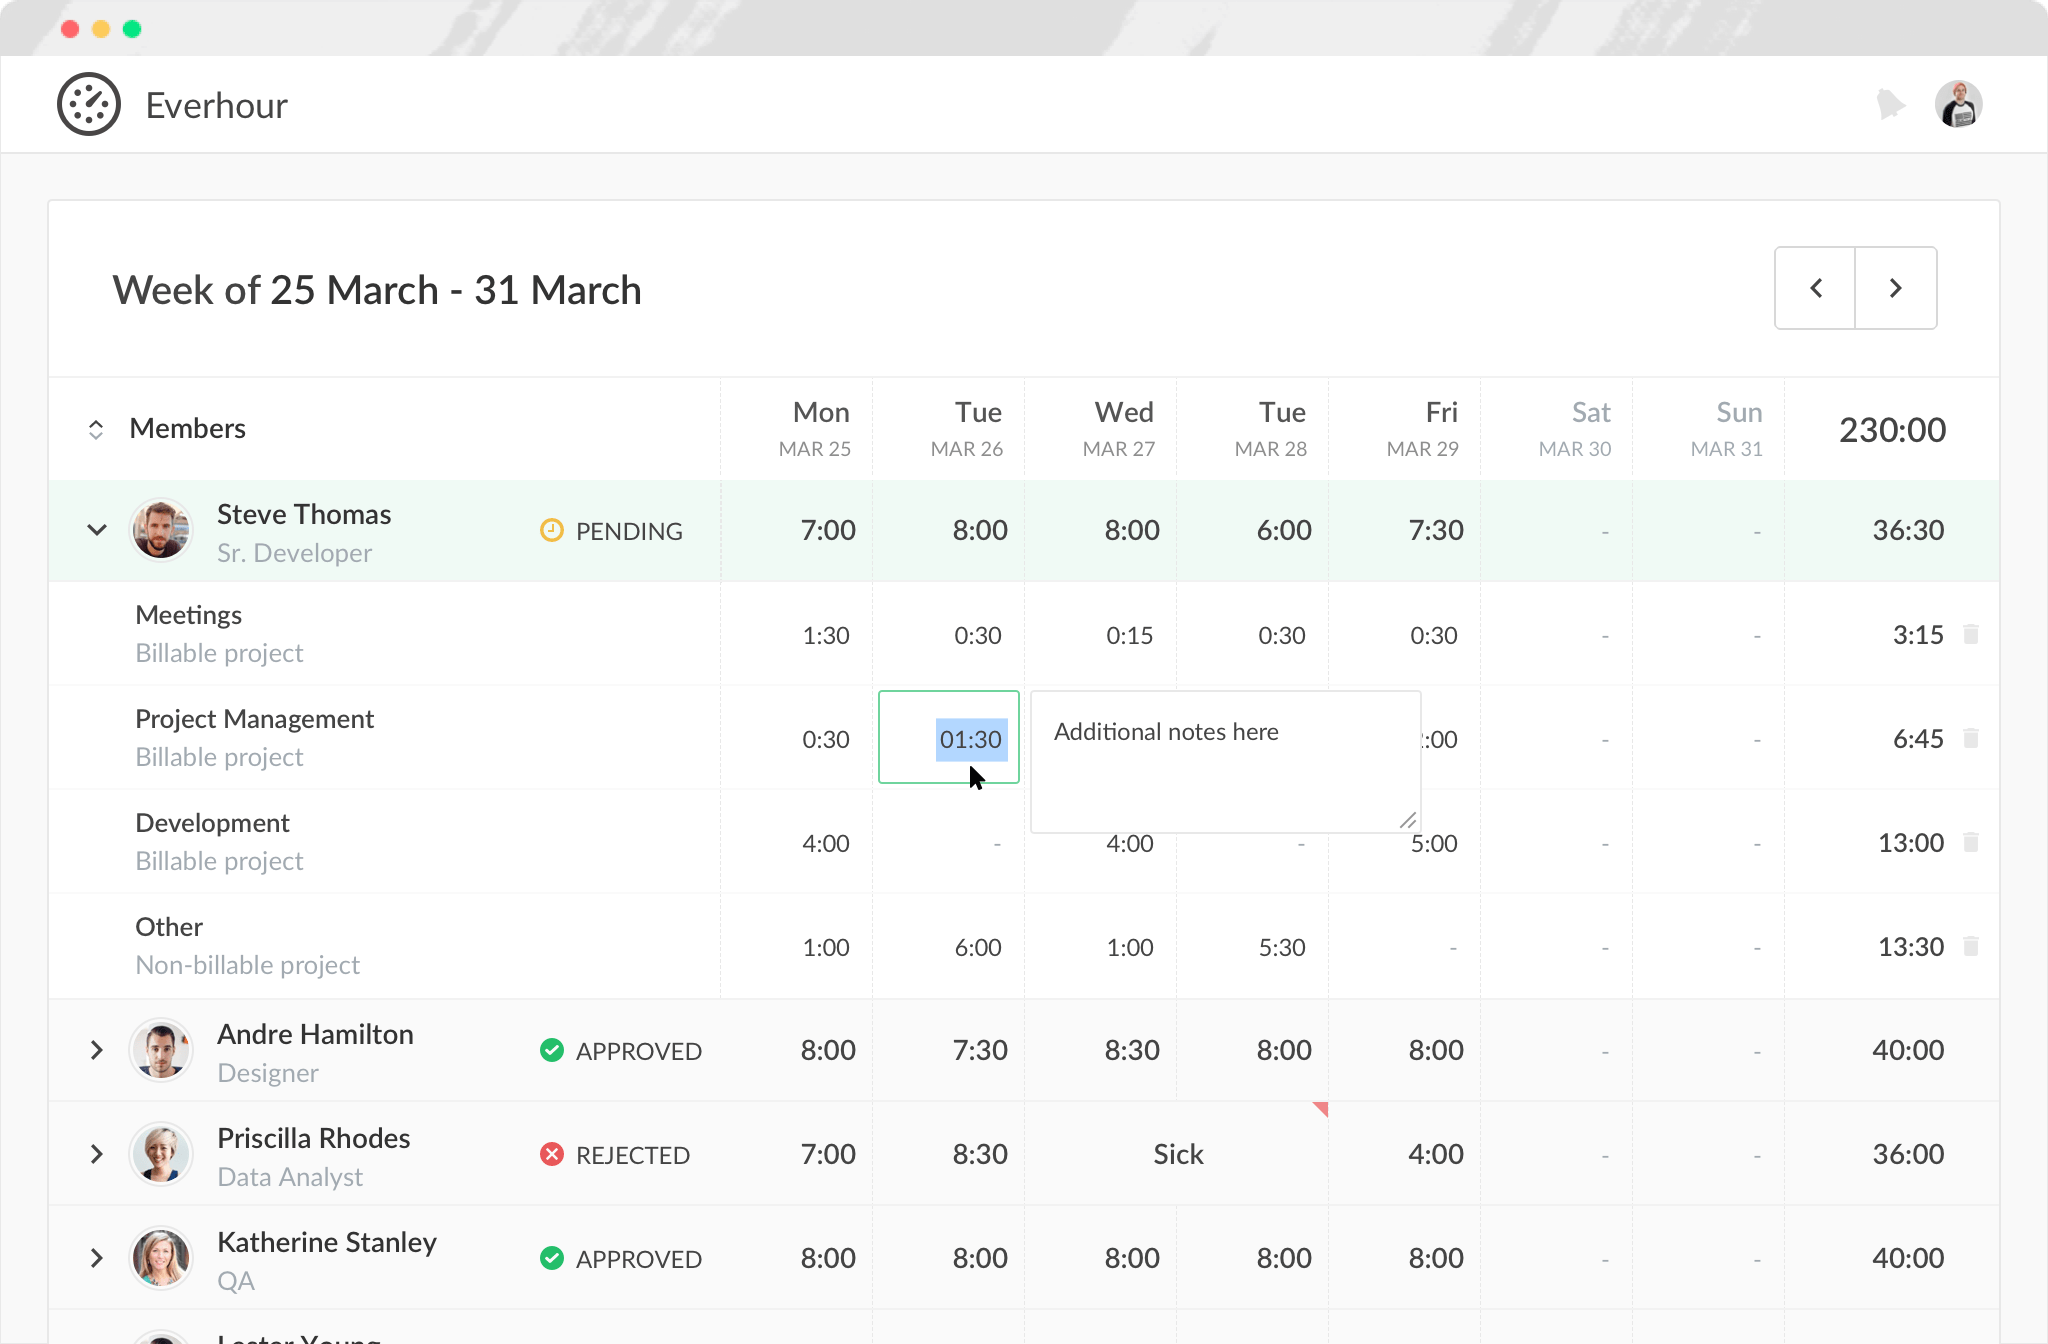The width and height of the screenshot is (2048, 1344).
Task: Go to the next week
Action: 1895,288
